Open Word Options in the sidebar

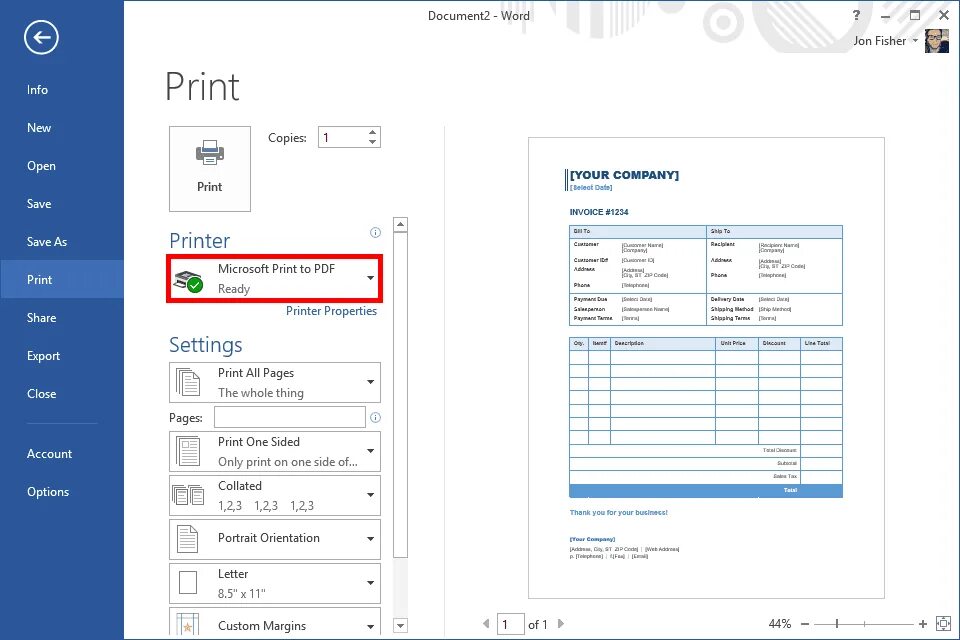point(48,491)
